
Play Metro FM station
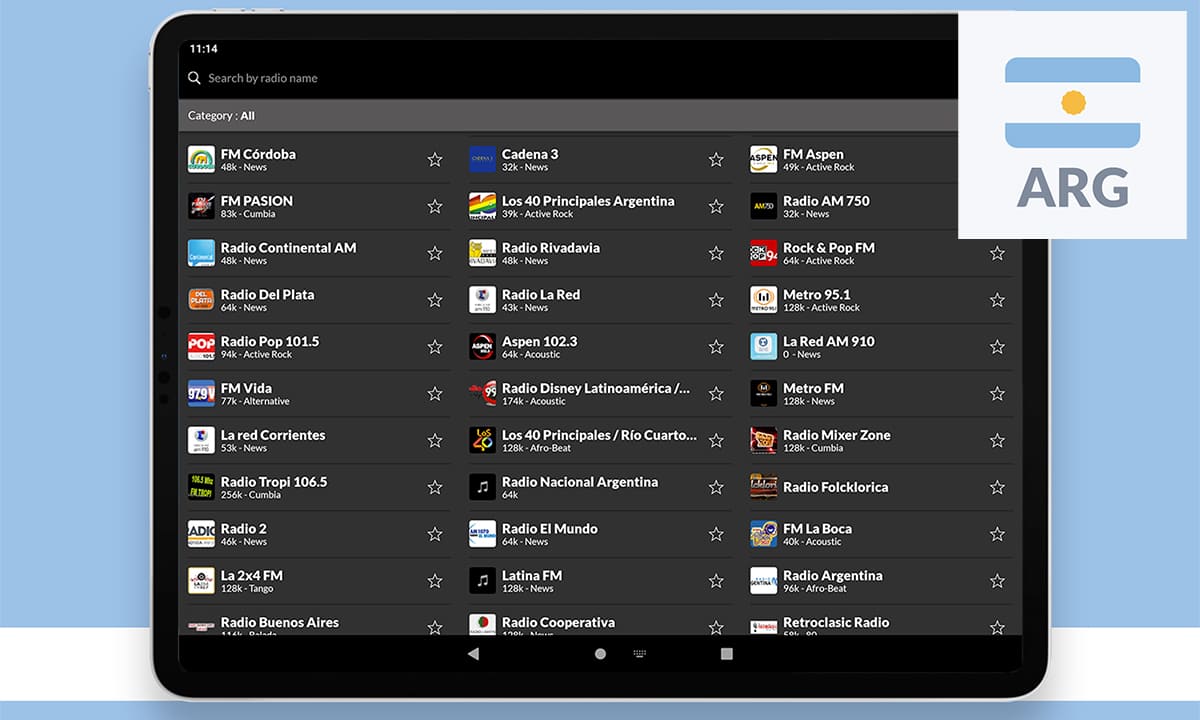(x=880, y=394)
